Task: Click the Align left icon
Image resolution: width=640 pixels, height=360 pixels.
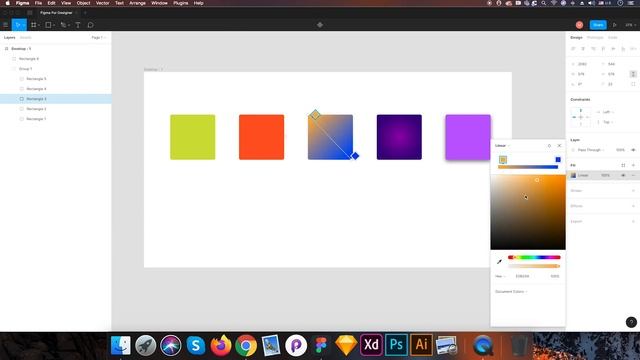Action: coord(573,49)
